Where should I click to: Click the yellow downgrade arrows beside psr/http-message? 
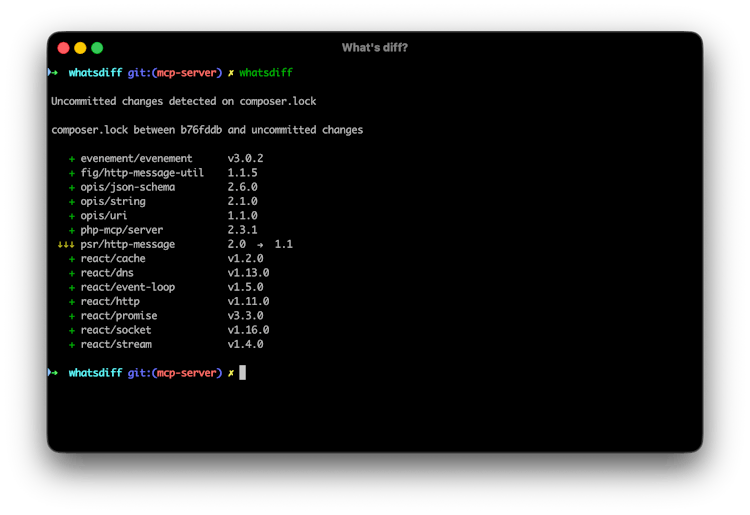[x=66, y=244]
